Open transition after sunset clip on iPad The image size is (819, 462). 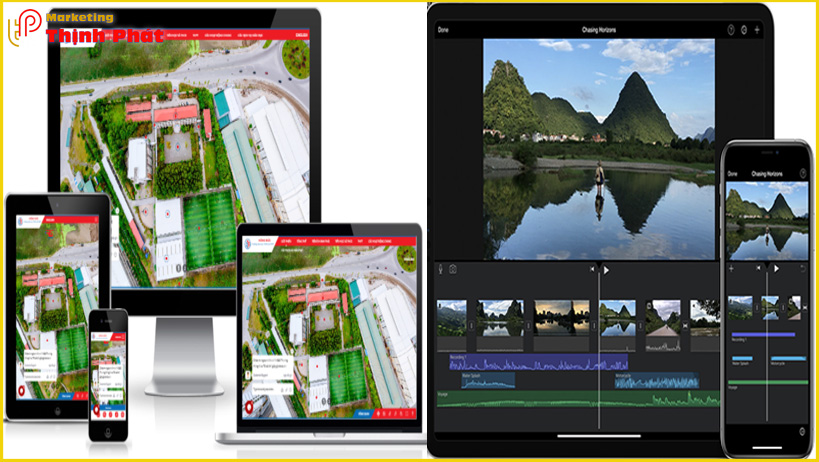coord(594,326)
